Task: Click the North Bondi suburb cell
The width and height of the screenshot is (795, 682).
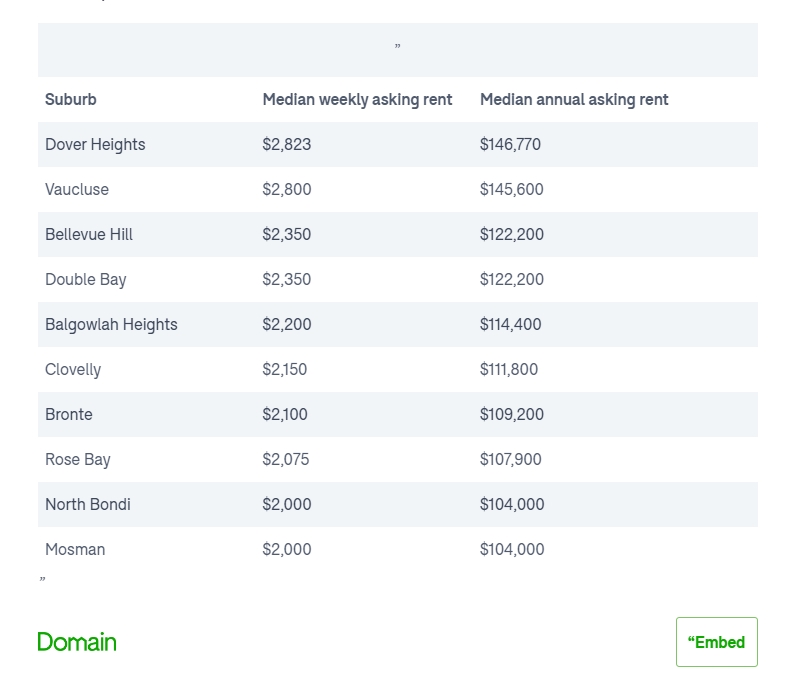Action: click(88, 505)
